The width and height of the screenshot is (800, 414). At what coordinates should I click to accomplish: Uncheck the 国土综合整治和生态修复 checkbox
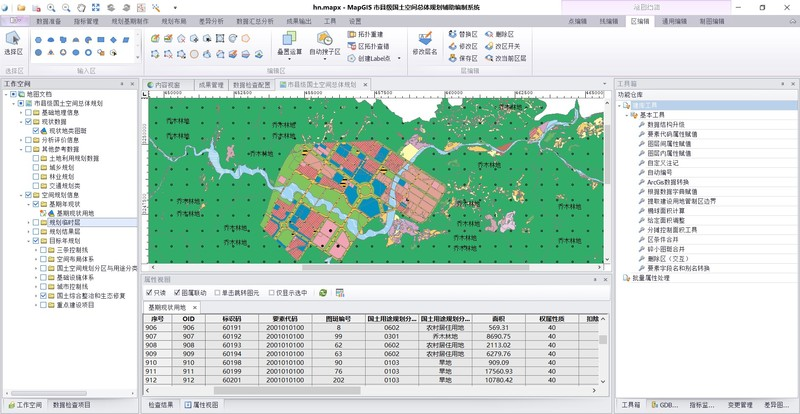click(x=43, y=296)
